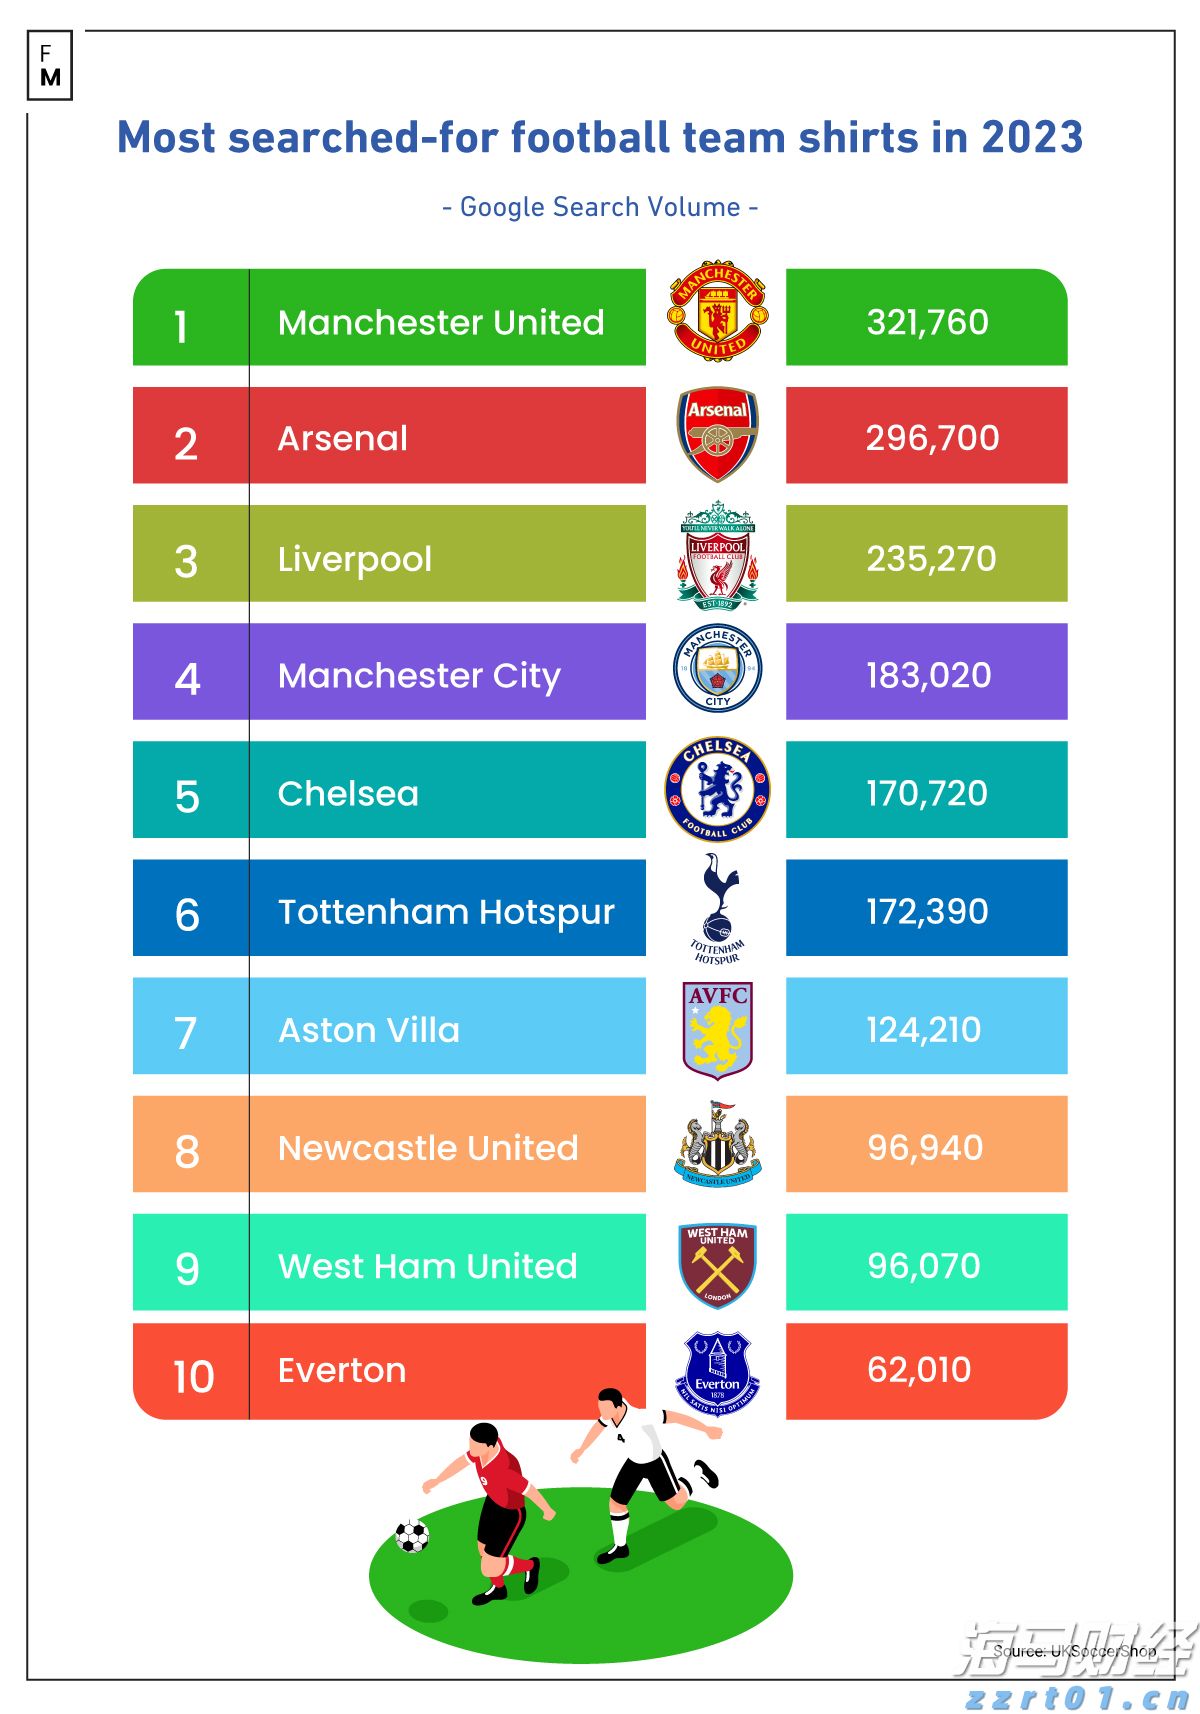1200x1714 pixels.
Task: Click the Source: UKSoccerShop credit text
Action: (1075, 1650)
